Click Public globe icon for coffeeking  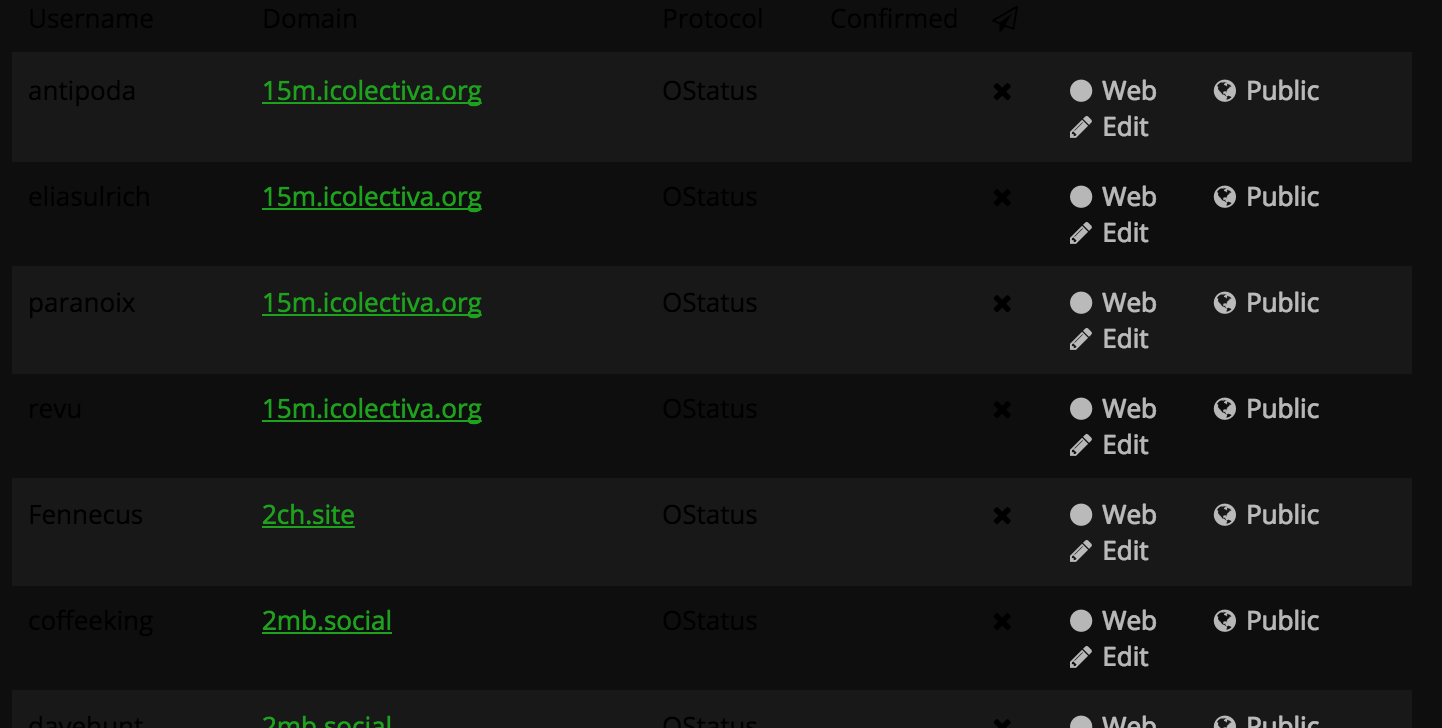[x=1225, y=621]
